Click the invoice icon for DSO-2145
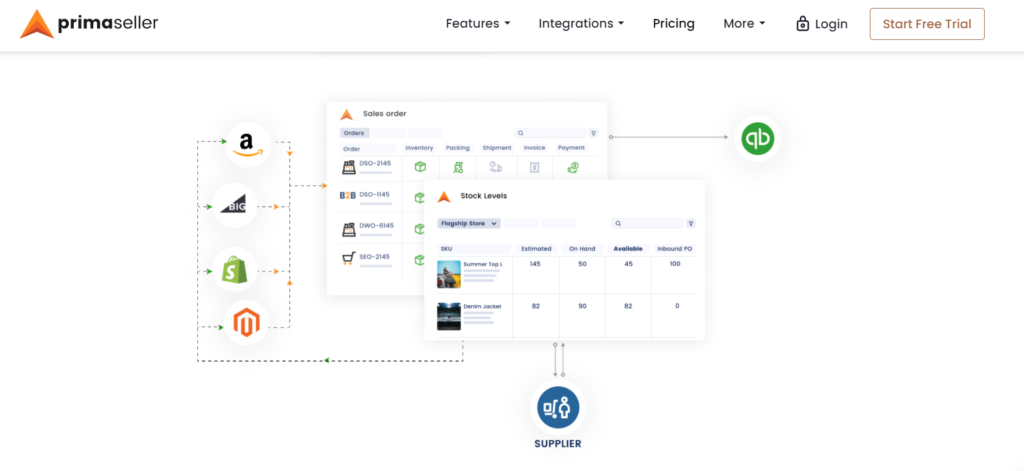Screen dimensions: 1024x471 (x=534, y=167)
